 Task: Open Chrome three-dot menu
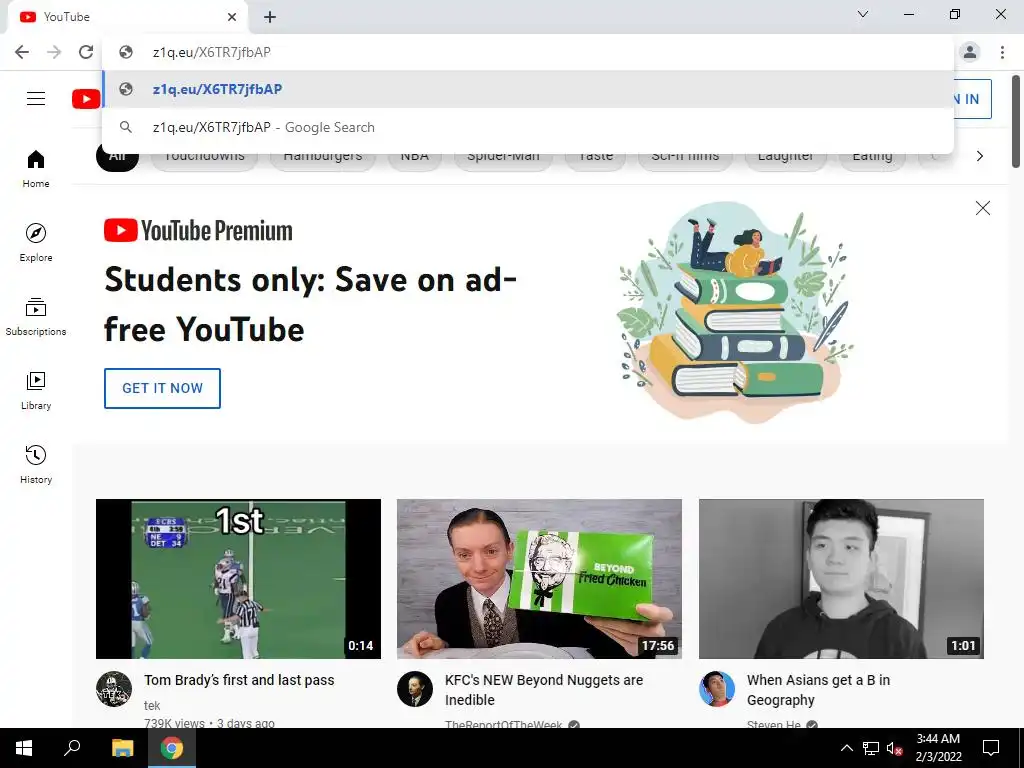1002,52
